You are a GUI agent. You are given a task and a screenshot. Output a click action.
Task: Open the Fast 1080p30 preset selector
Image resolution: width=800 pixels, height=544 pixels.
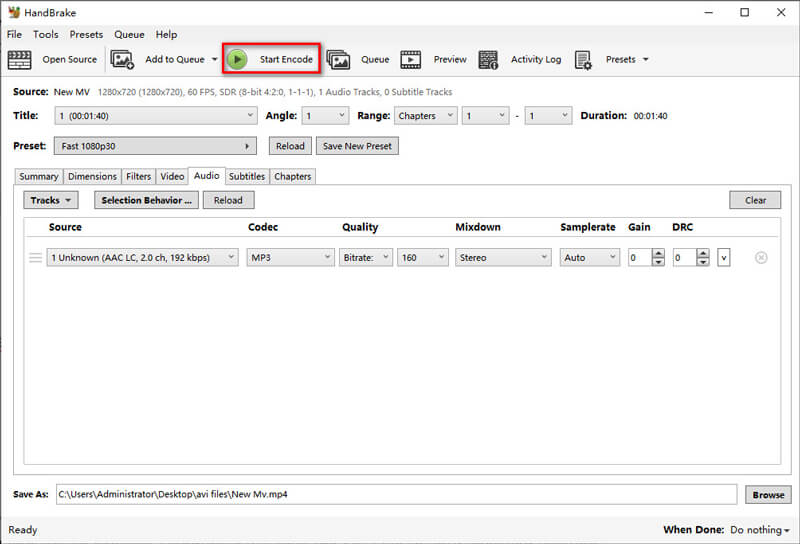155,146
